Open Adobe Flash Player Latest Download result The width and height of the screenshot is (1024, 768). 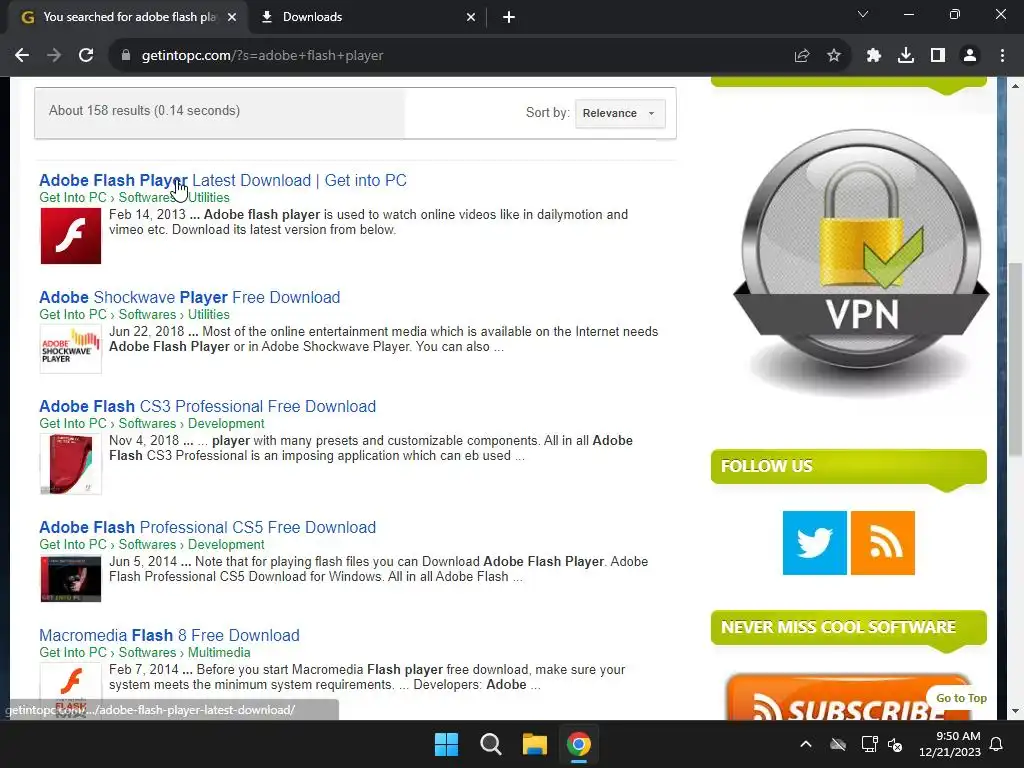point(223,180)
